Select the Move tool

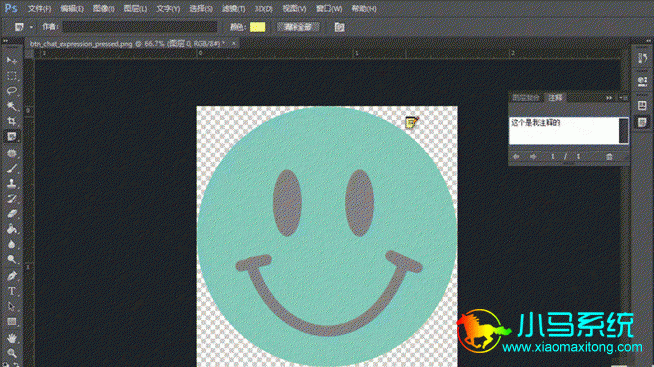(12, 61)
